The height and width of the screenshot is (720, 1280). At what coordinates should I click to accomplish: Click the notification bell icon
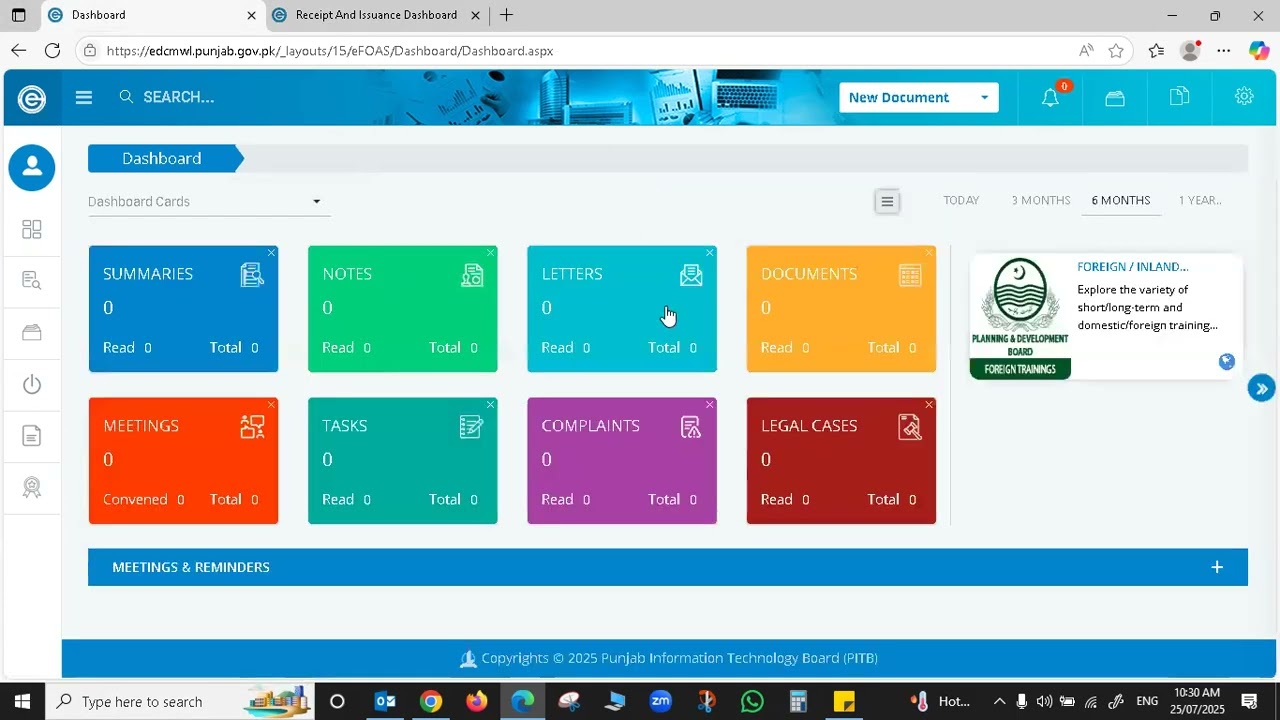coord(1050,97)
